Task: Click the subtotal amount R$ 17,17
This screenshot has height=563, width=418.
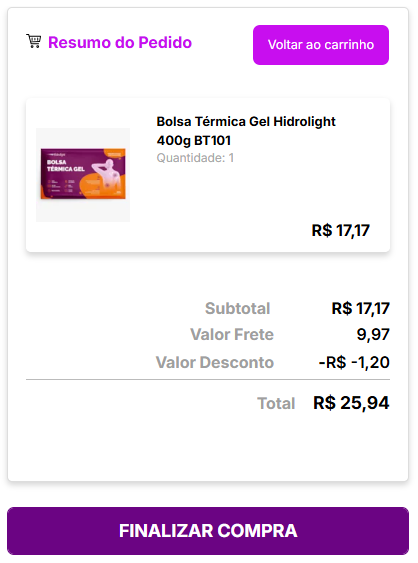Action: [361, 308]
